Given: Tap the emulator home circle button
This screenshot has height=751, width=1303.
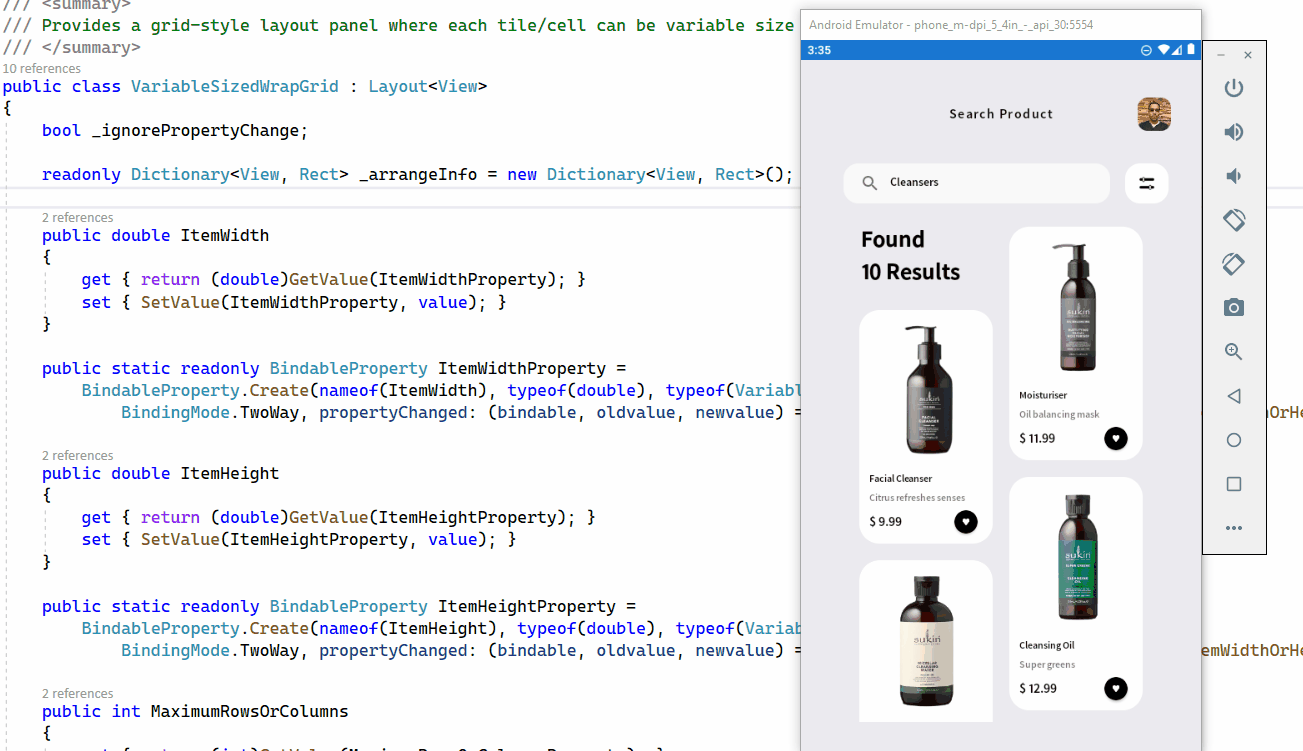Looking at the screenshot, I should (x=1234, y=440).
